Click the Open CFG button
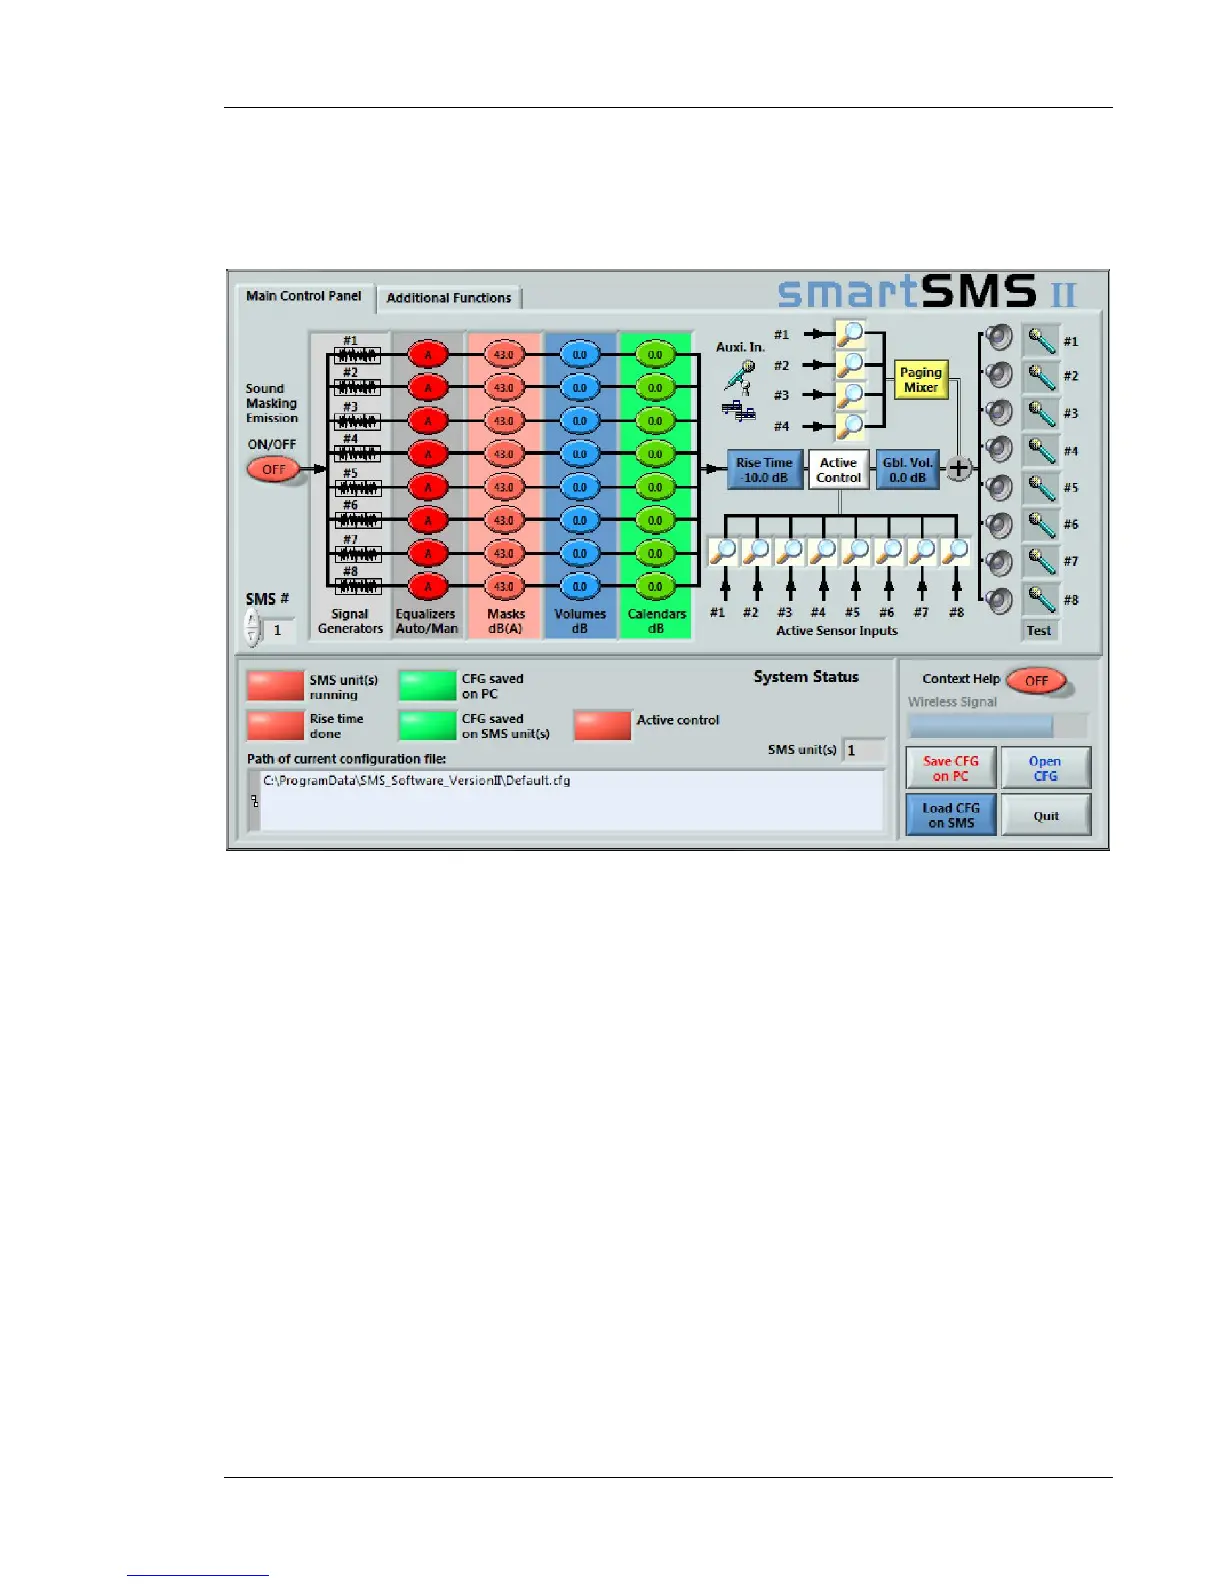The width and height of the screenshot is (1224, 1584). point(1046,768)
